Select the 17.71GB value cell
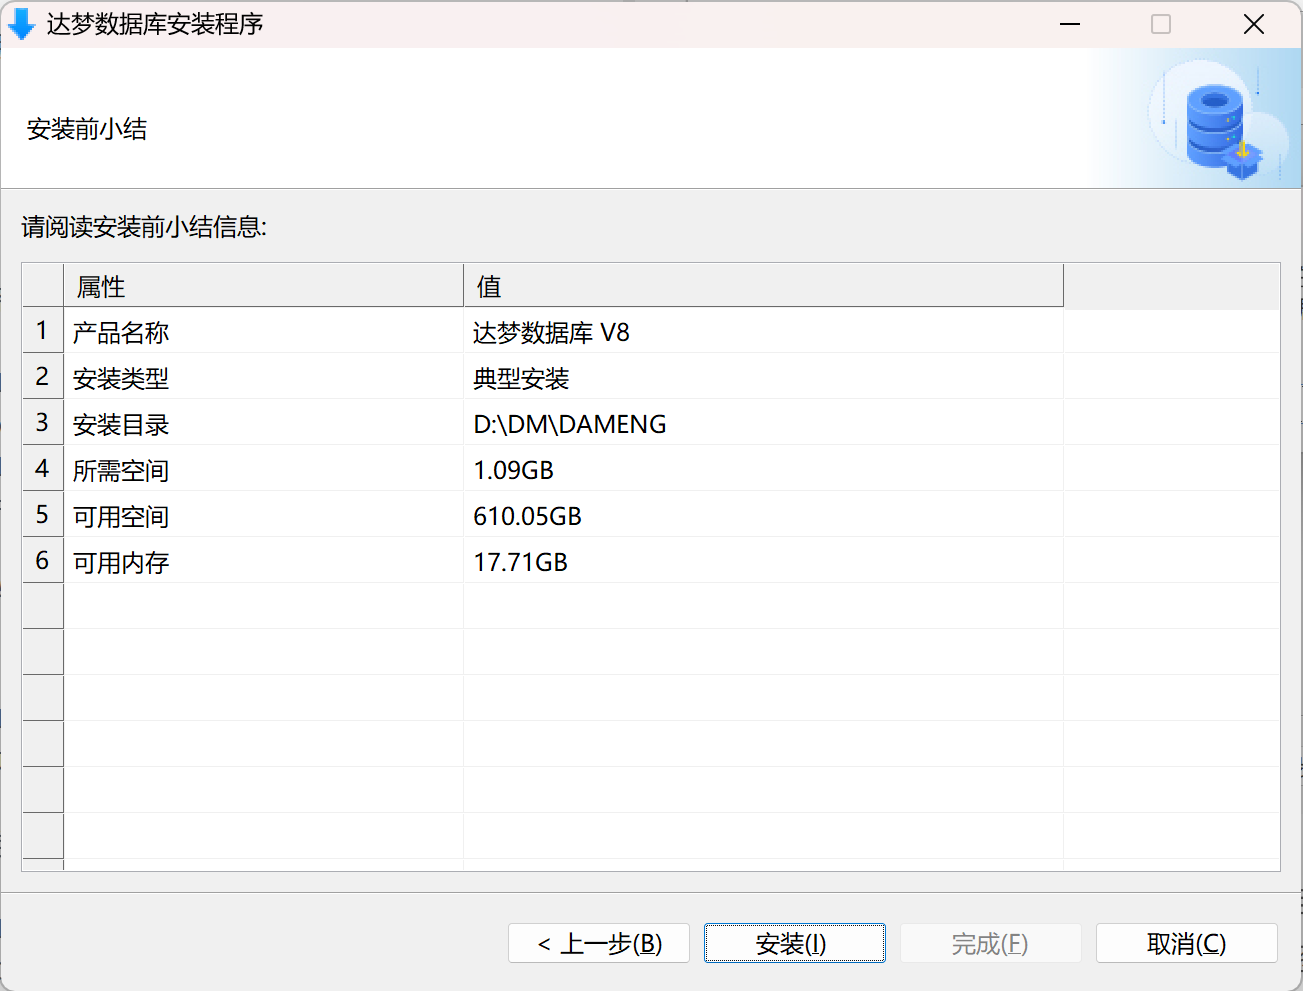This screenshot has width=1303, height=991. [764, 561]
